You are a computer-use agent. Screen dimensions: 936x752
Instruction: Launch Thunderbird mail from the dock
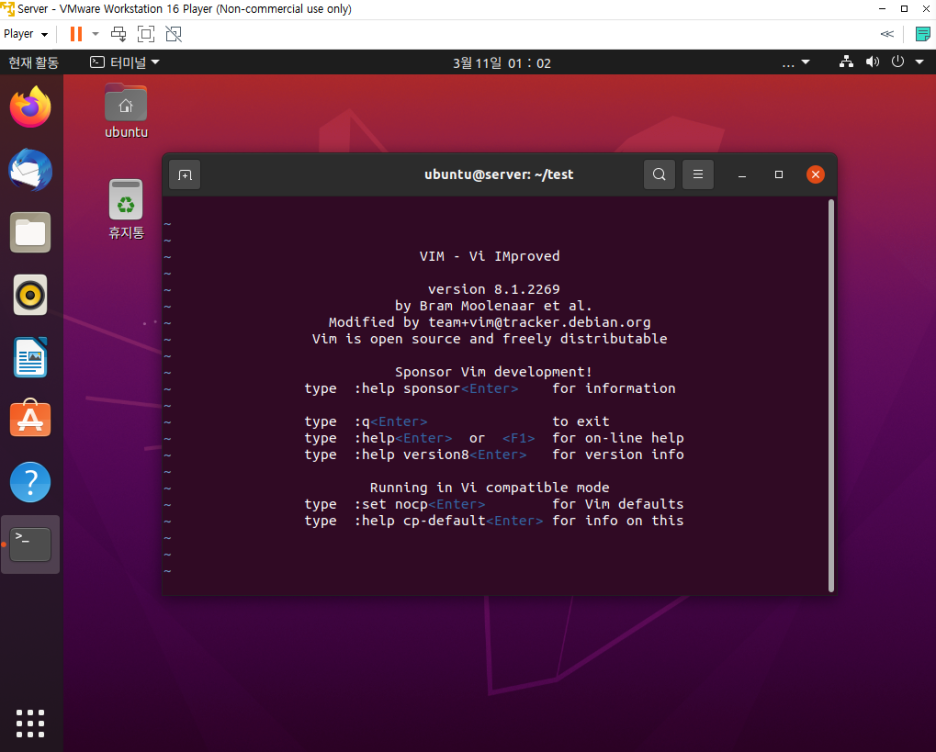point(30,170)
